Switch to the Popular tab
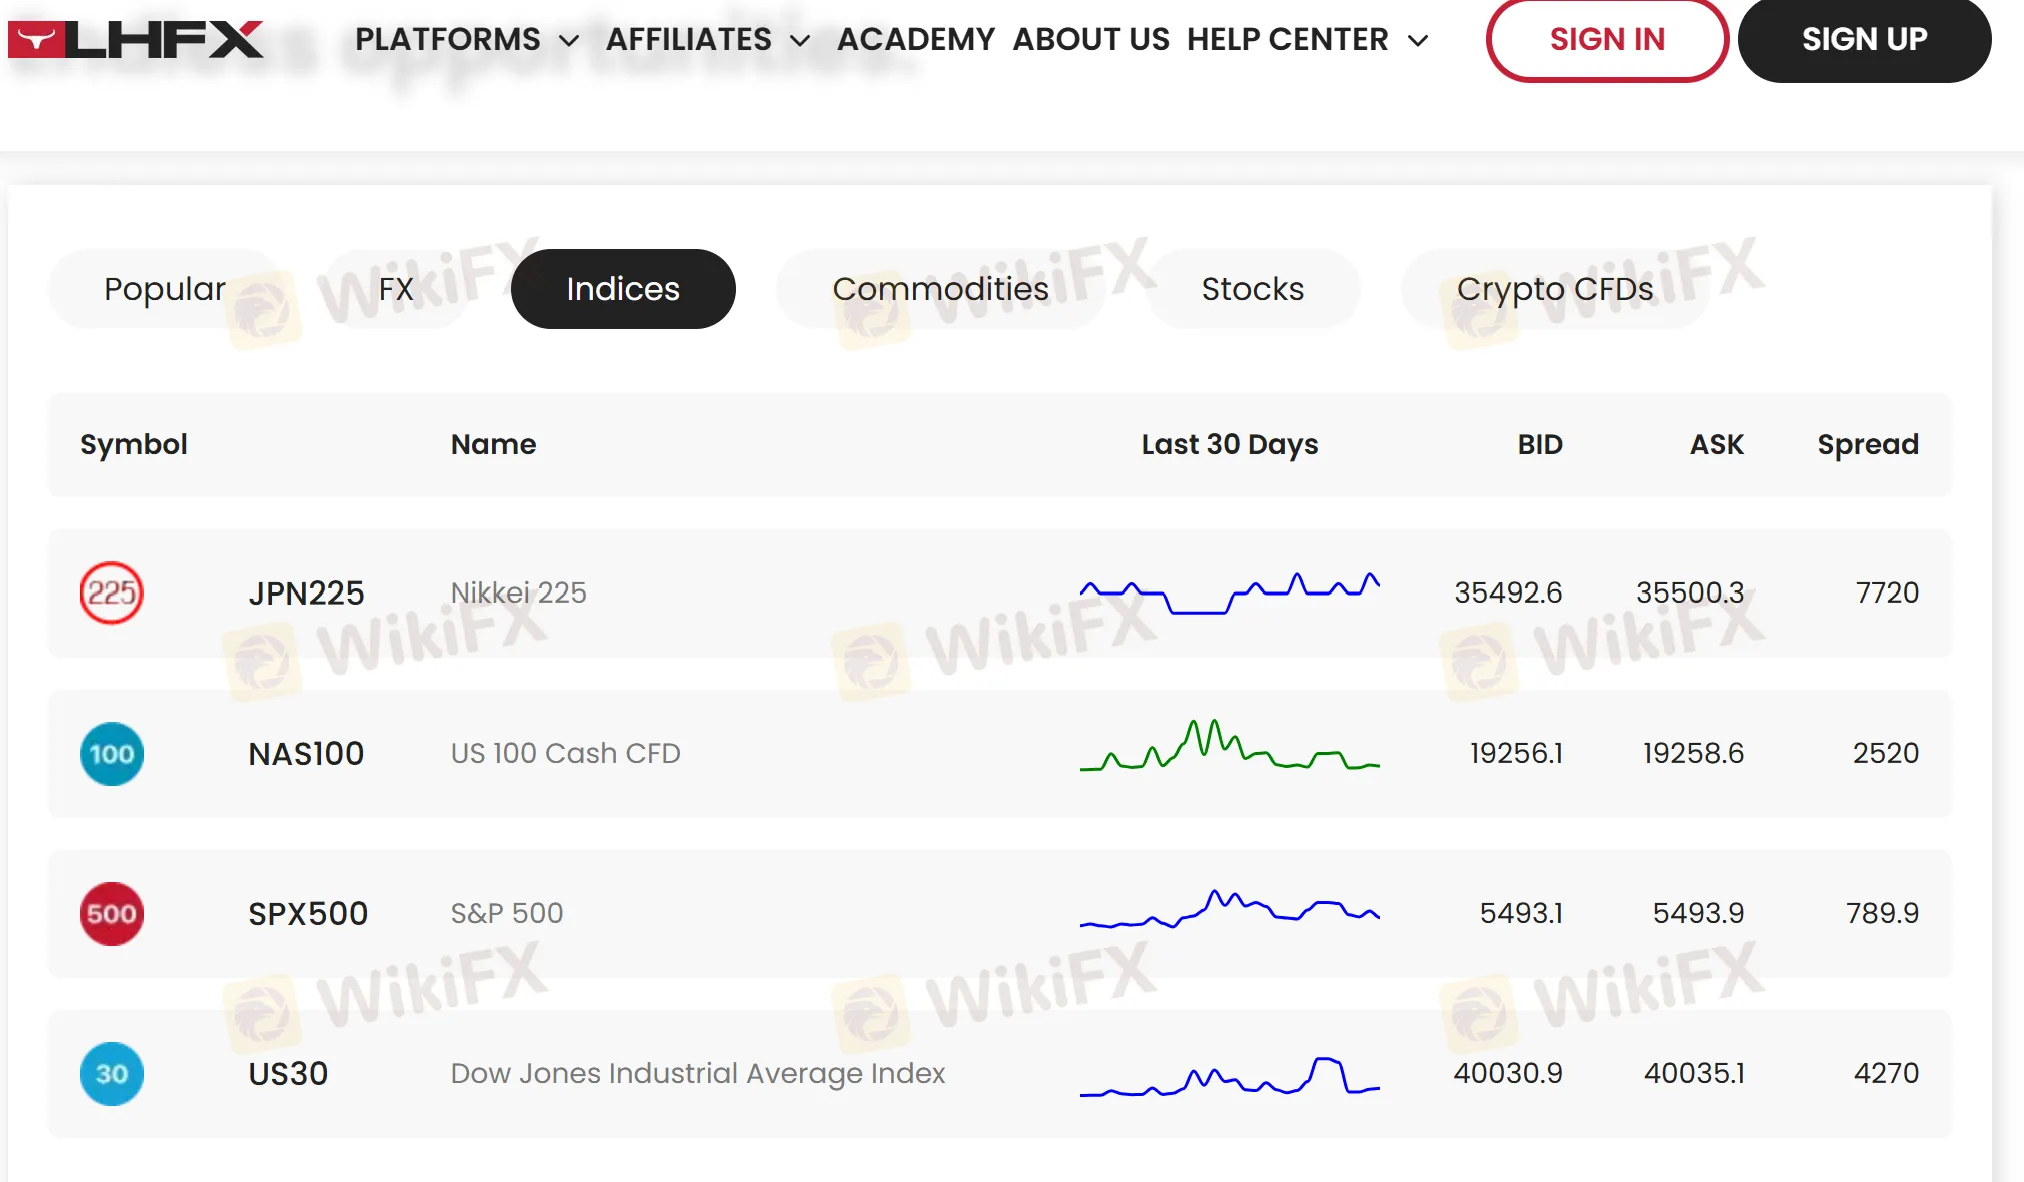The height and width of the screenshot is (1182, 2024). click(x=165, y=289)
